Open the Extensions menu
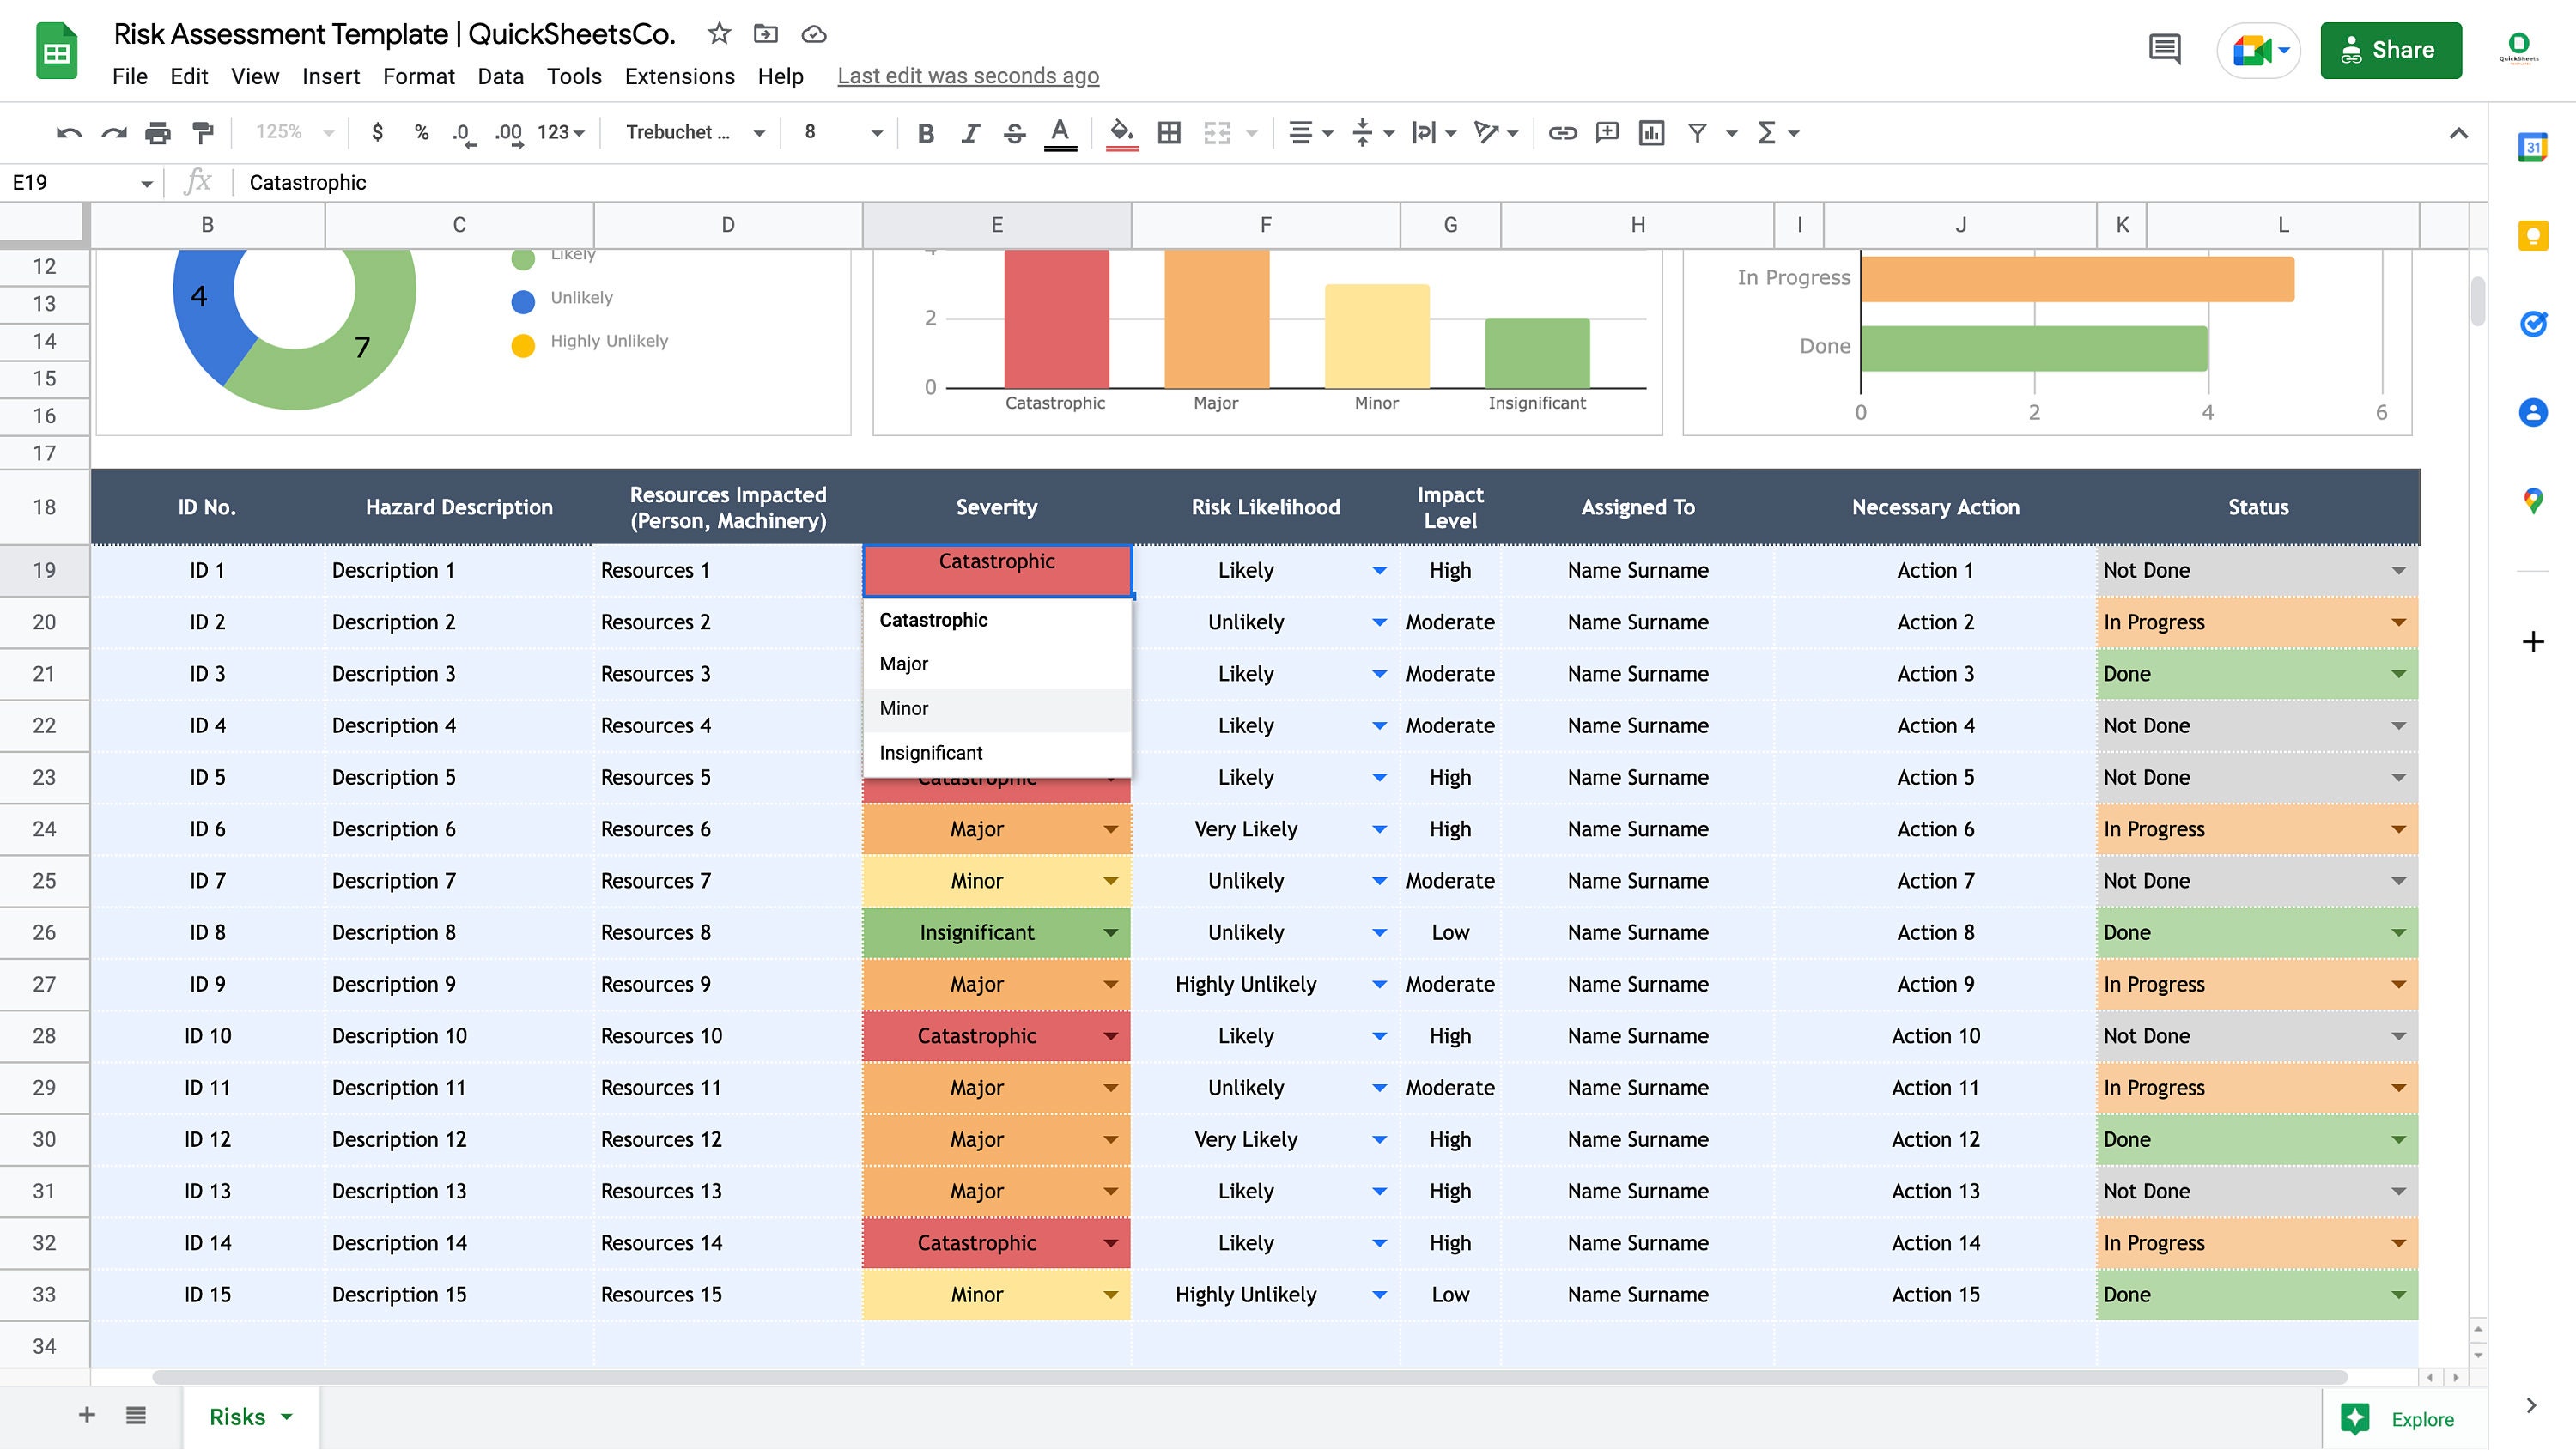2576x1450 pixels. (679, 76)
